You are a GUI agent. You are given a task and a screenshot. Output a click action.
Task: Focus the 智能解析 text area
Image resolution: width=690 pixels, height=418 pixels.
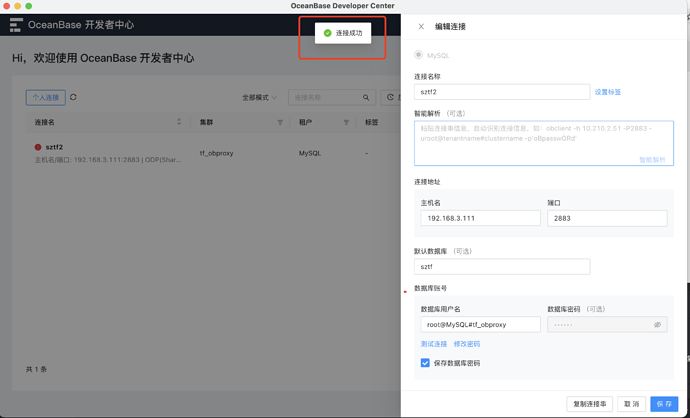543,143
